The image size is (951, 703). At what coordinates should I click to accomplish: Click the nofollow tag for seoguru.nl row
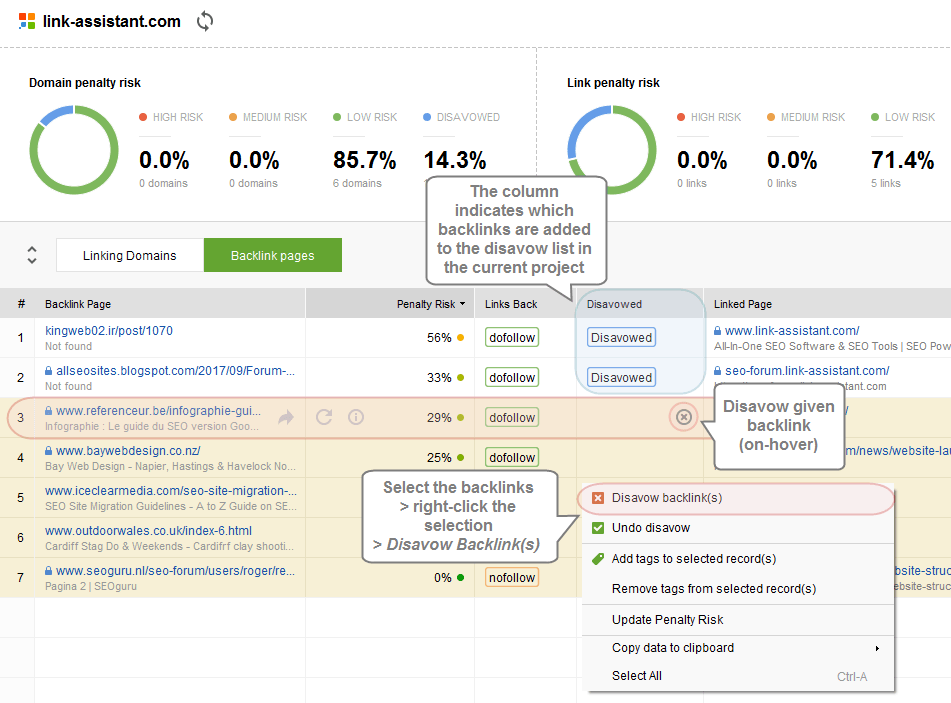(512, 577)
